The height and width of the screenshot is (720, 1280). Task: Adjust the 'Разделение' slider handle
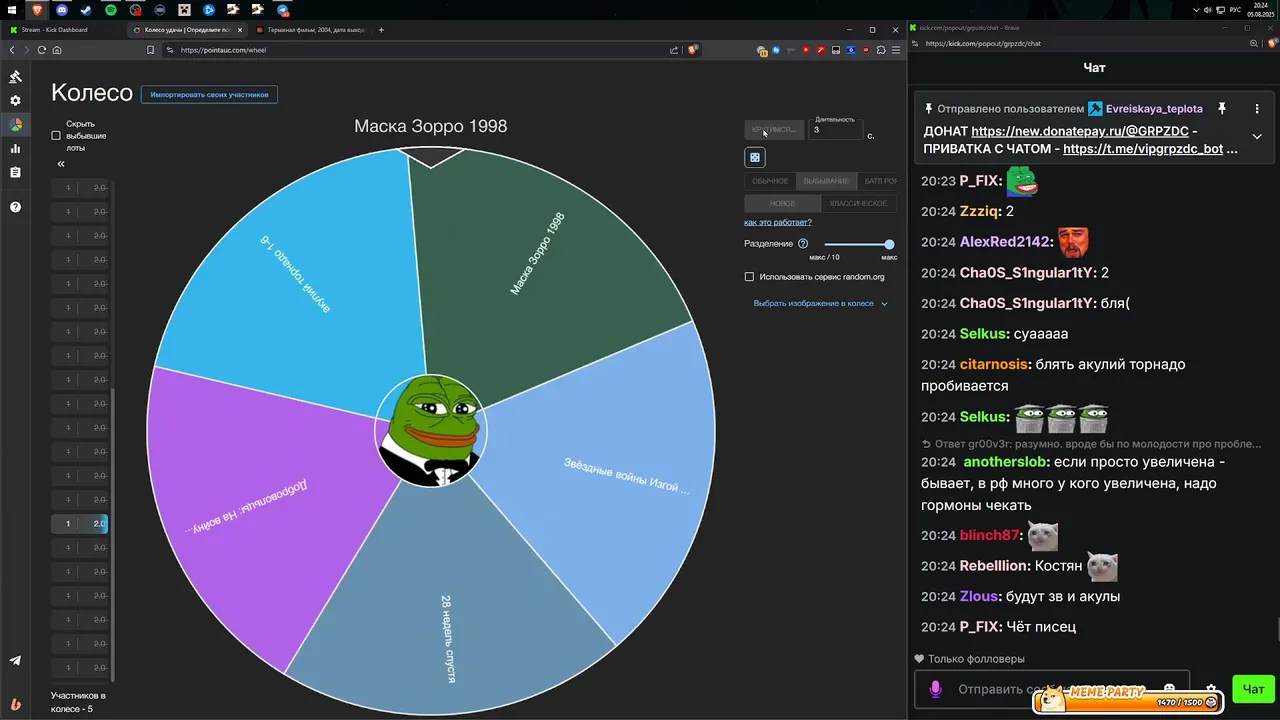pos(889,244)
